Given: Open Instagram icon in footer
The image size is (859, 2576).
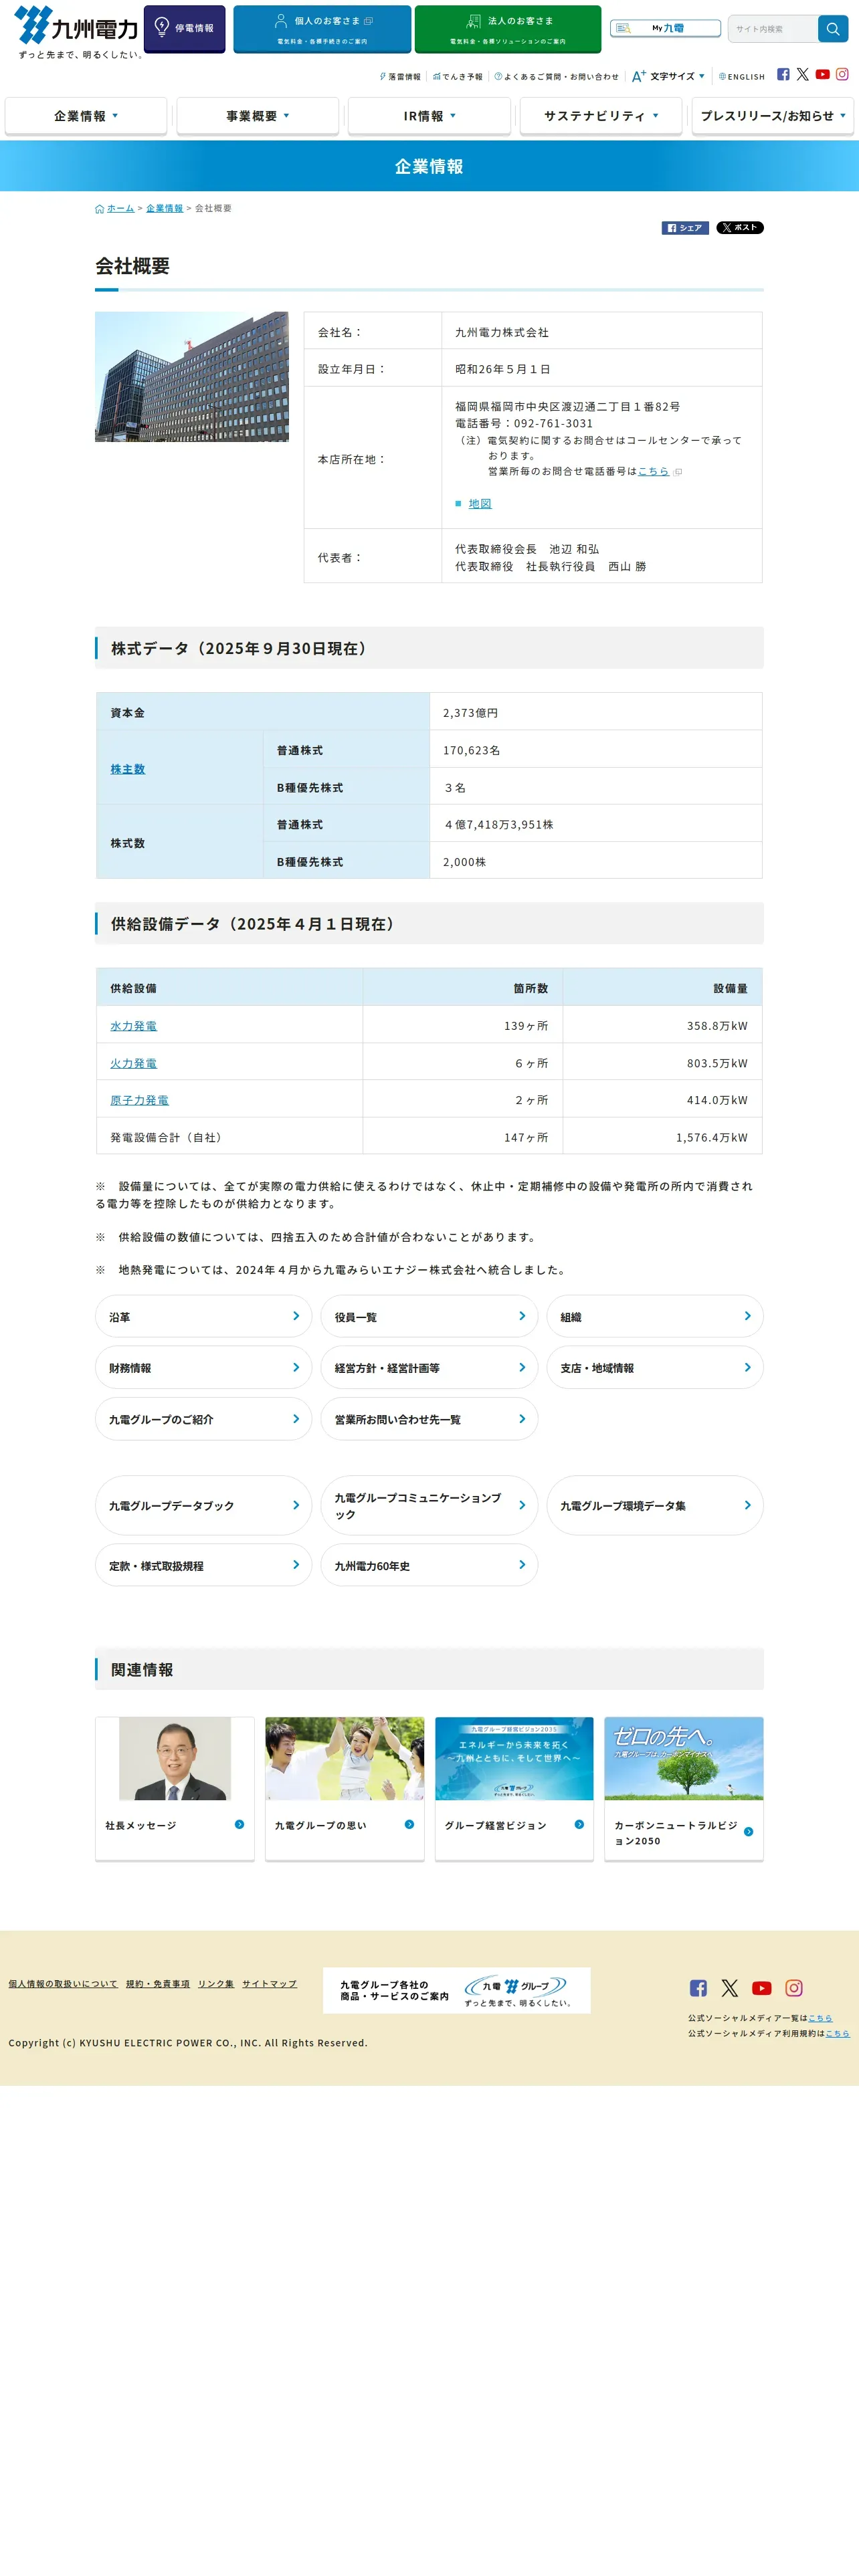Looking at the screenshot, I should click(x=794, y=1988).
